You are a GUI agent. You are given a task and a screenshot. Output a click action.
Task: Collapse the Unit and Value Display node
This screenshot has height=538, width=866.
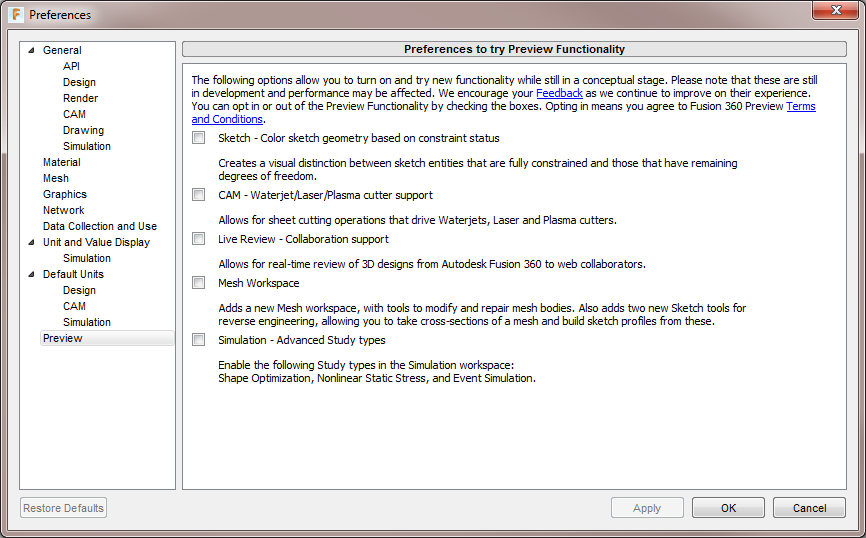tap(31, 242)
